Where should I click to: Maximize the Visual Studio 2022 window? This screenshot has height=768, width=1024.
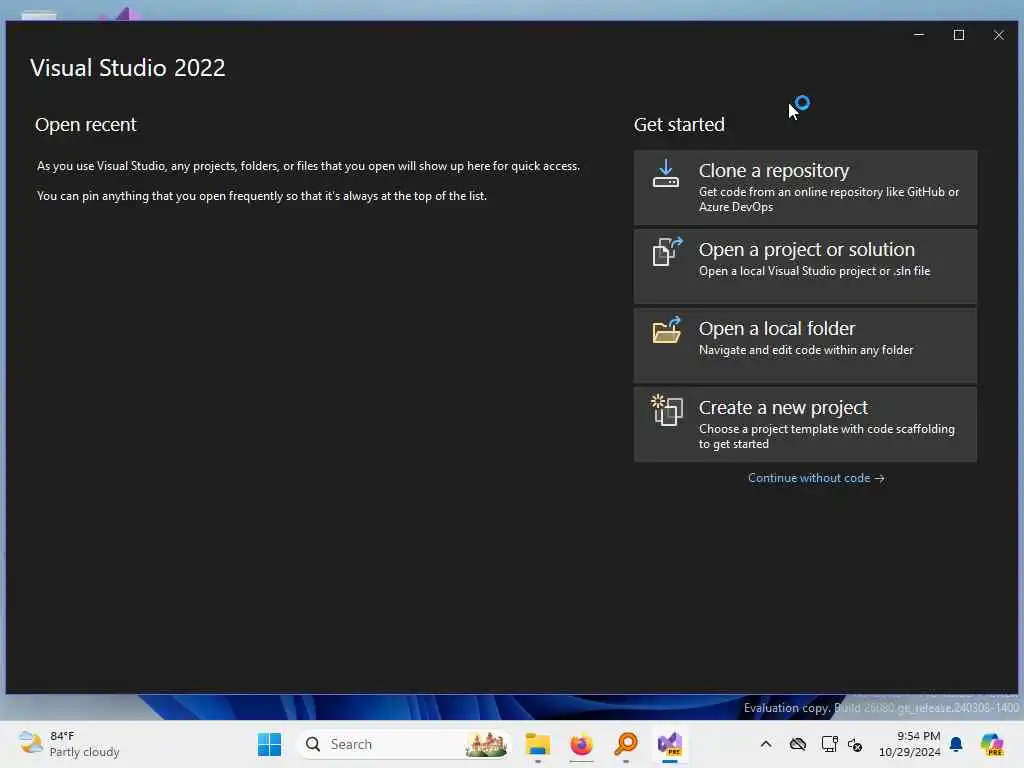(959, 35)
